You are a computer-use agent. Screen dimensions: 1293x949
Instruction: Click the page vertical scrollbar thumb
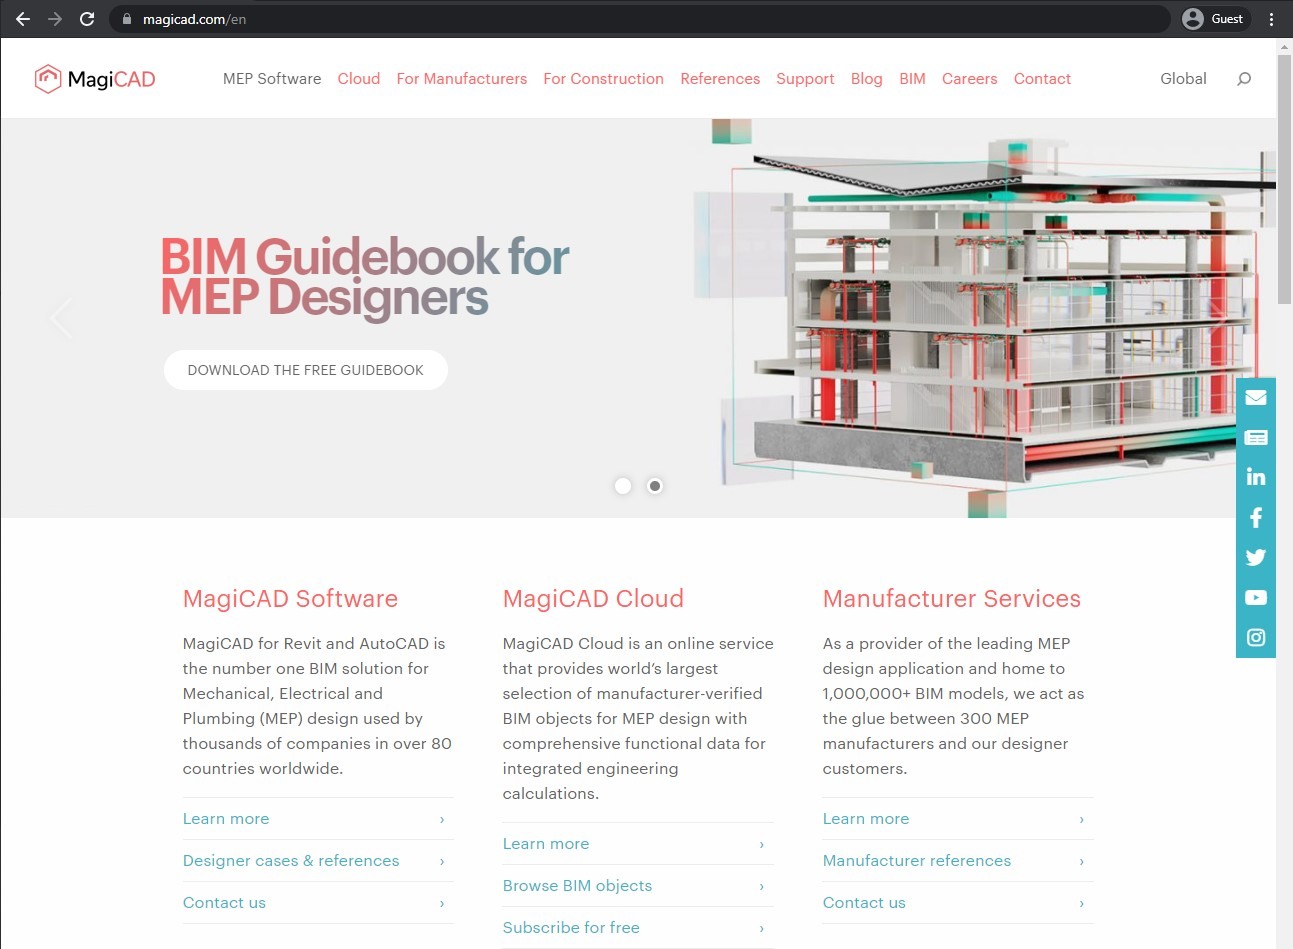[1284, 180]
